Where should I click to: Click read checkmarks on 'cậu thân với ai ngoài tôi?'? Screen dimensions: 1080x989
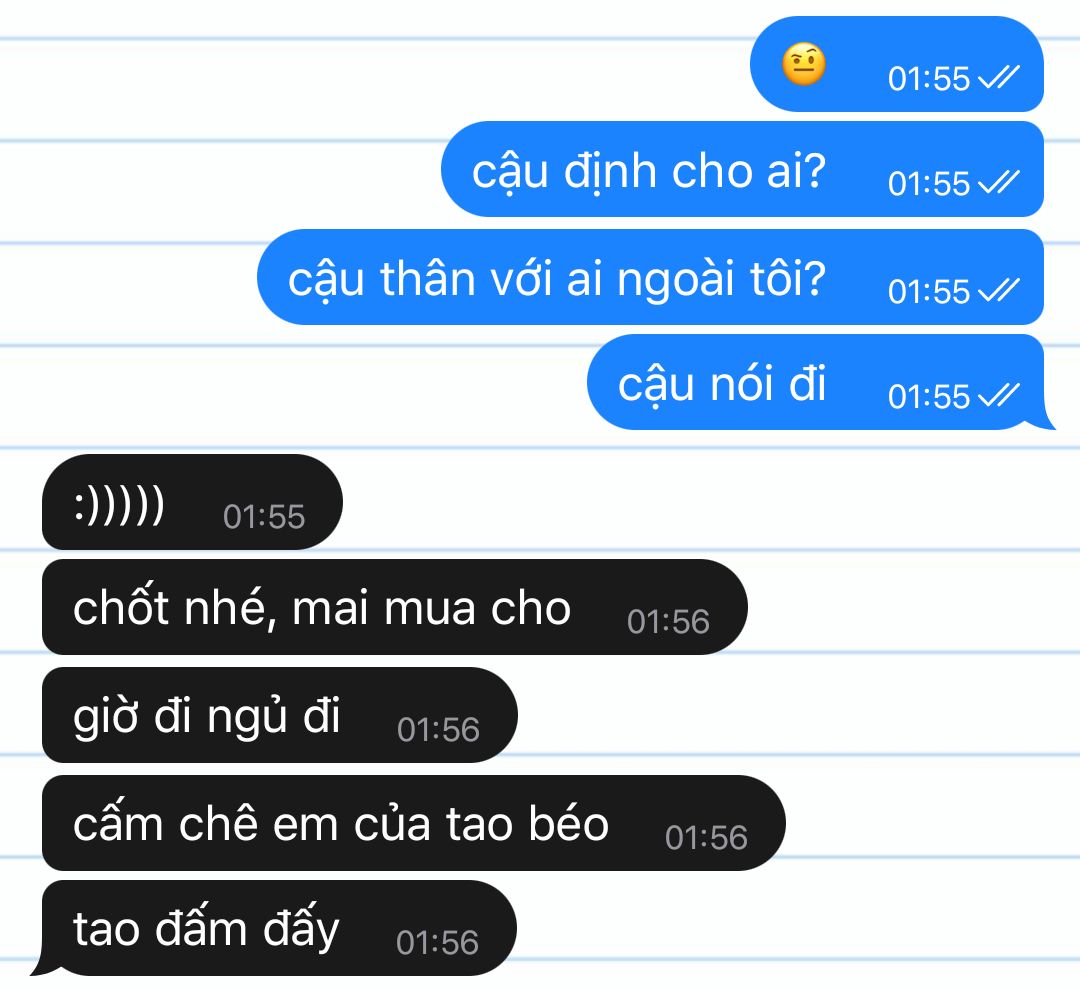[999, 291]
